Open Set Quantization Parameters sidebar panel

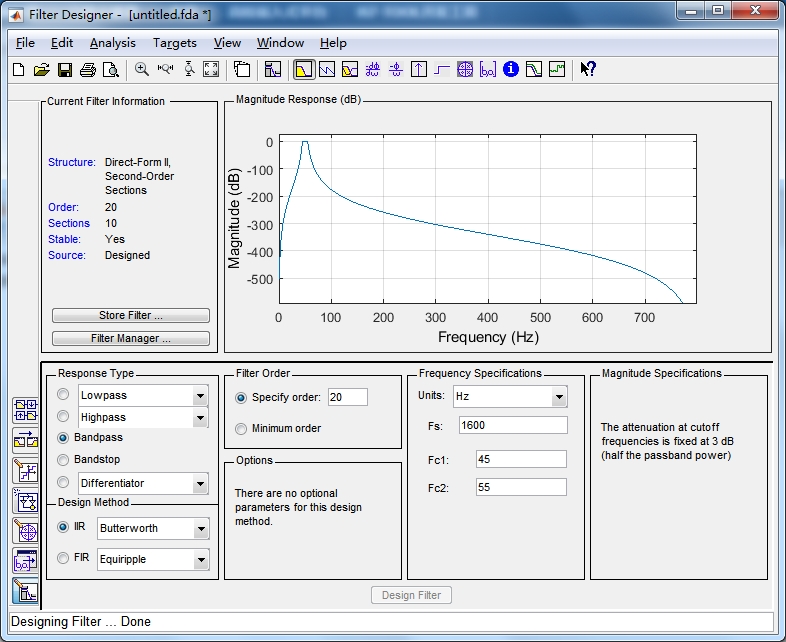(x=26, y=471)
